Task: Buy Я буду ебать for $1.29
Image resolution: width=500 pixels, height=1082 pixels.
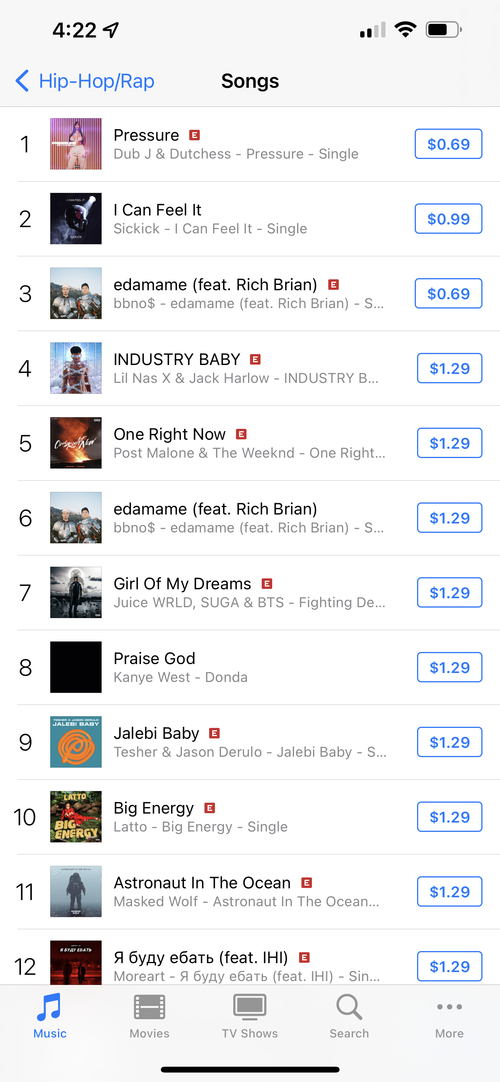Action: pos(450,966)
